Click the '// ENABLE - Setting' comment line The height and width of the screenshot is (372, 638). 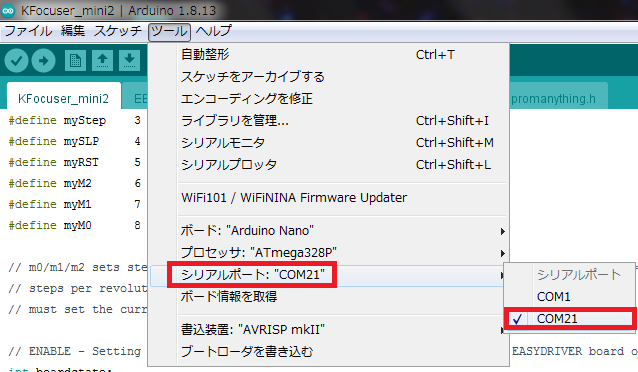point(75,351)
